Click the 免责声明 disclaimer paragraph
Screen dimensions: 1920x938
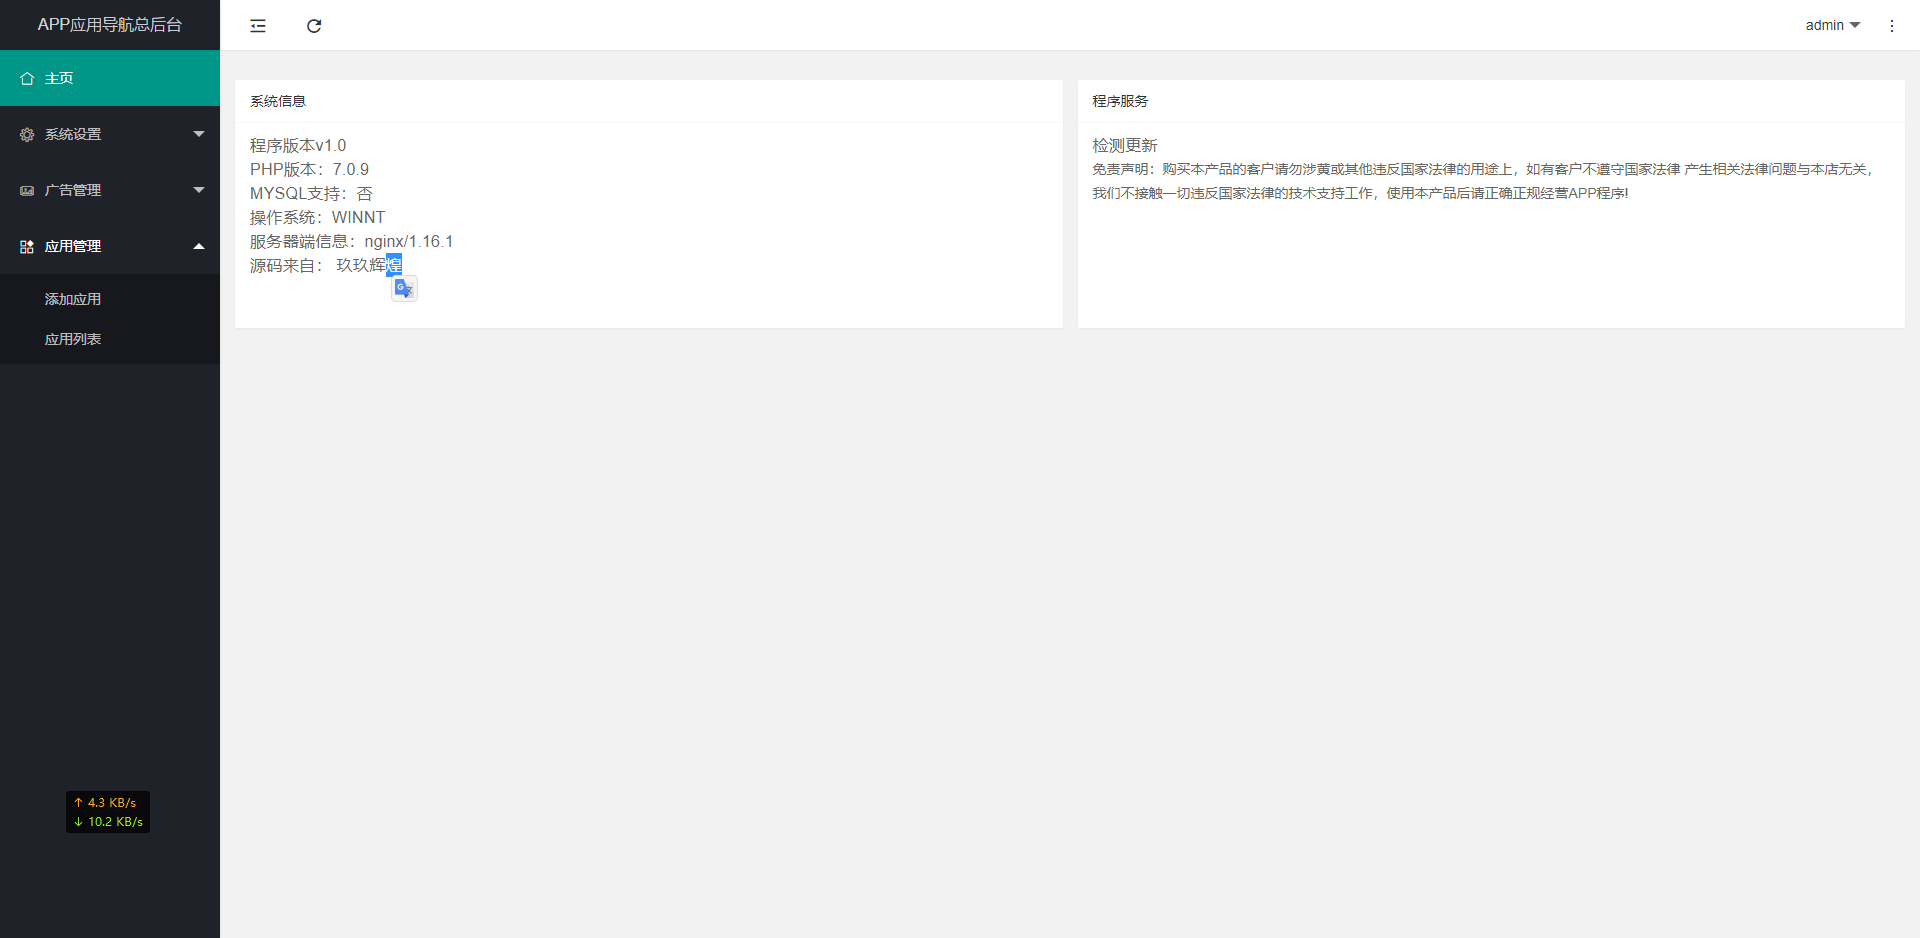1483,181
